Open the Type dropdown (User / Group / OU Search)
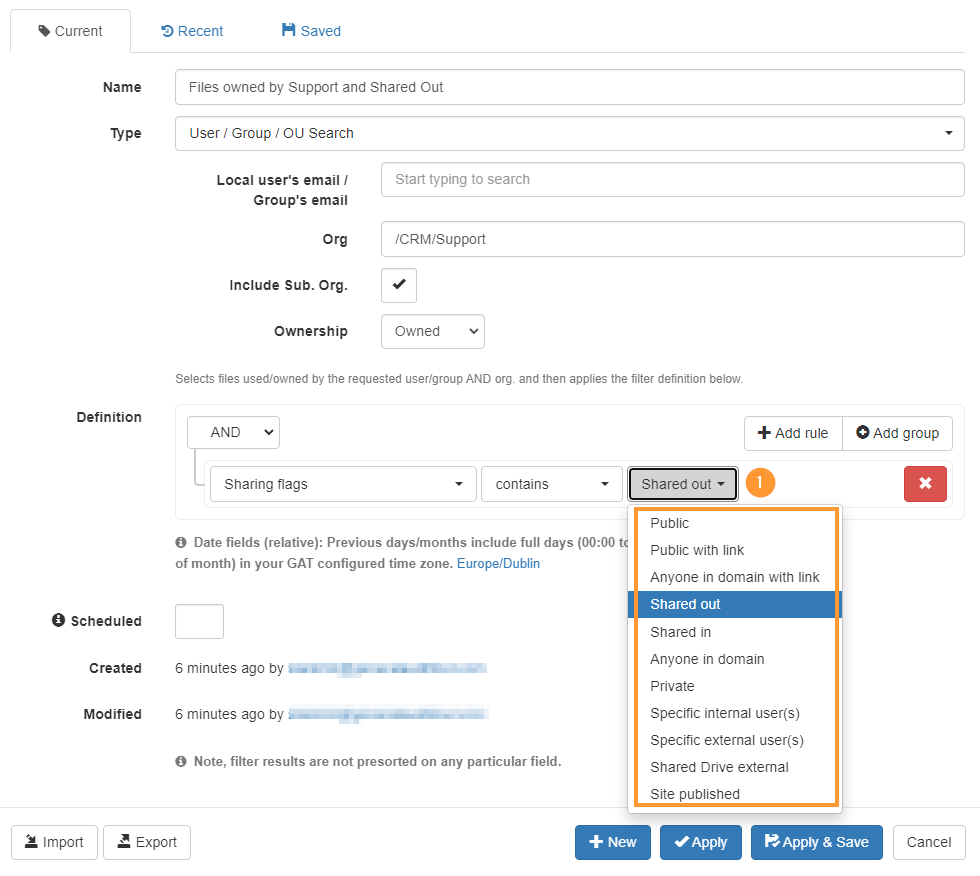Image resolution: width=980 pixels, height=876 pixels. (569, 133)
